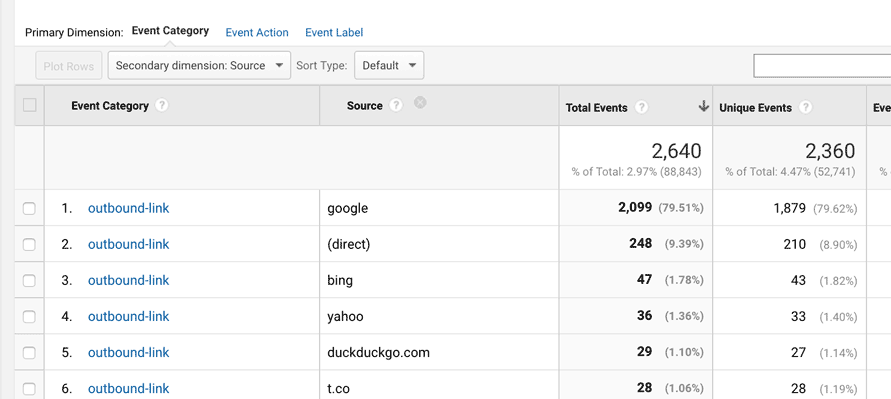Remove the Source secondary dimension with X icon
Viewport: 891px width, 399px height.
click(420, 102)
